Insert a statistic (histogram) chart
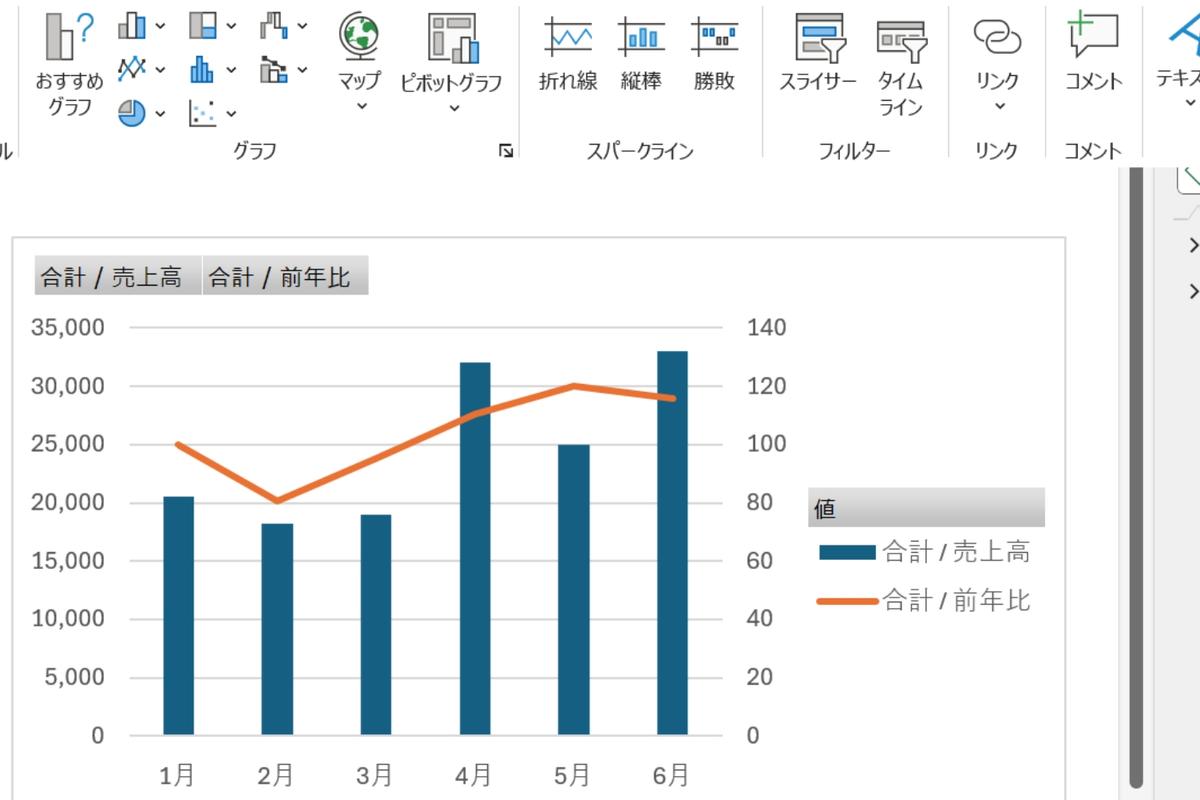 point(202,69)
